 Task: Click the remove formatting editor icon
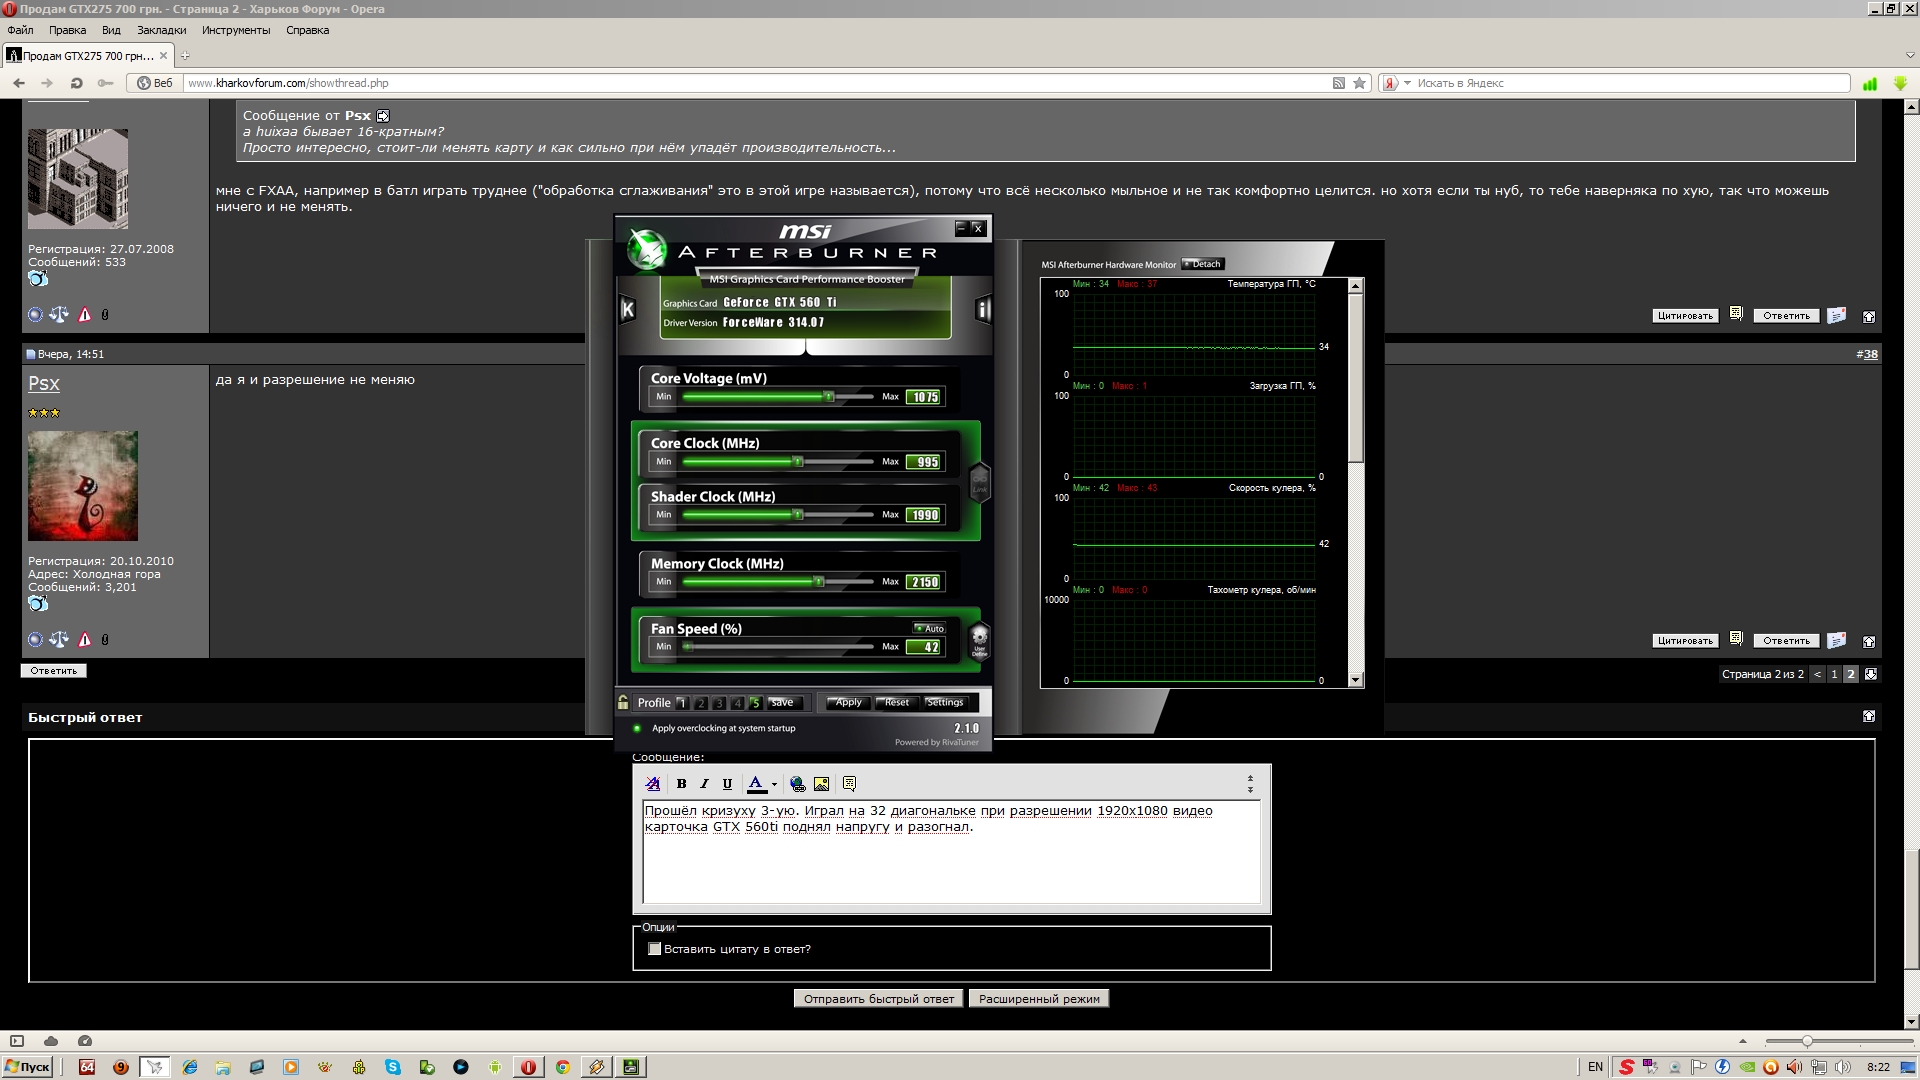pyautogui.click(x=653, y=784)
